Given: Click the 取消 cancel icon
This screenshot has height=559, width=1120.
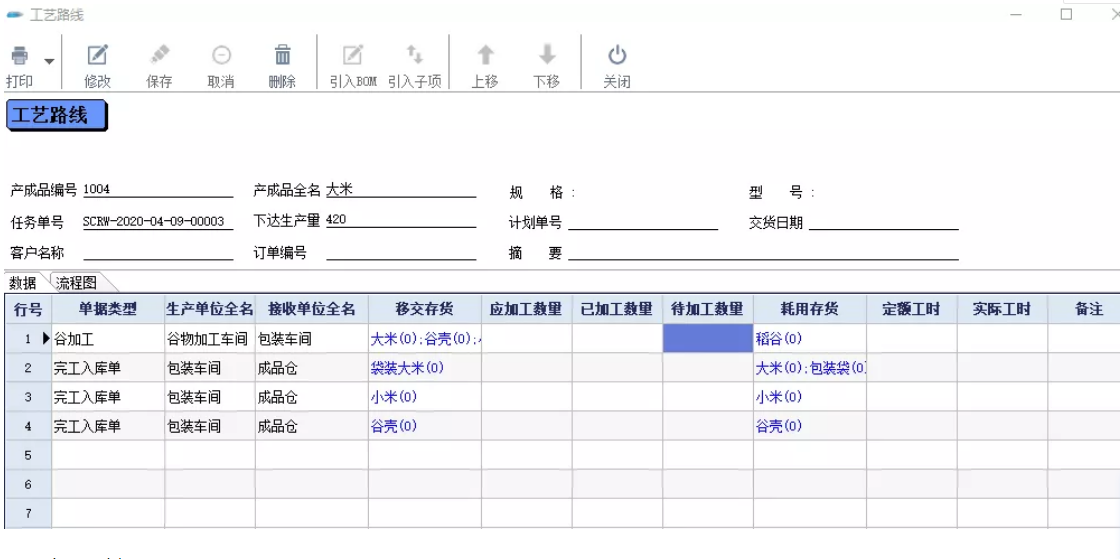Looking at the screenshot, I should [221, 56].
